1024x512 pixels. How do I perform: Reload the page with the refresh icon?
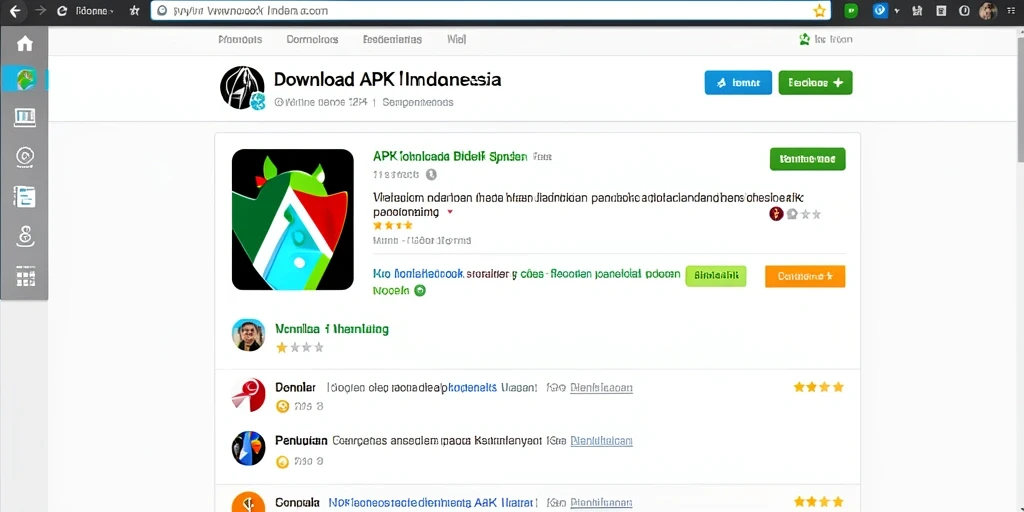pyautogui.click(x=63, y=11)
